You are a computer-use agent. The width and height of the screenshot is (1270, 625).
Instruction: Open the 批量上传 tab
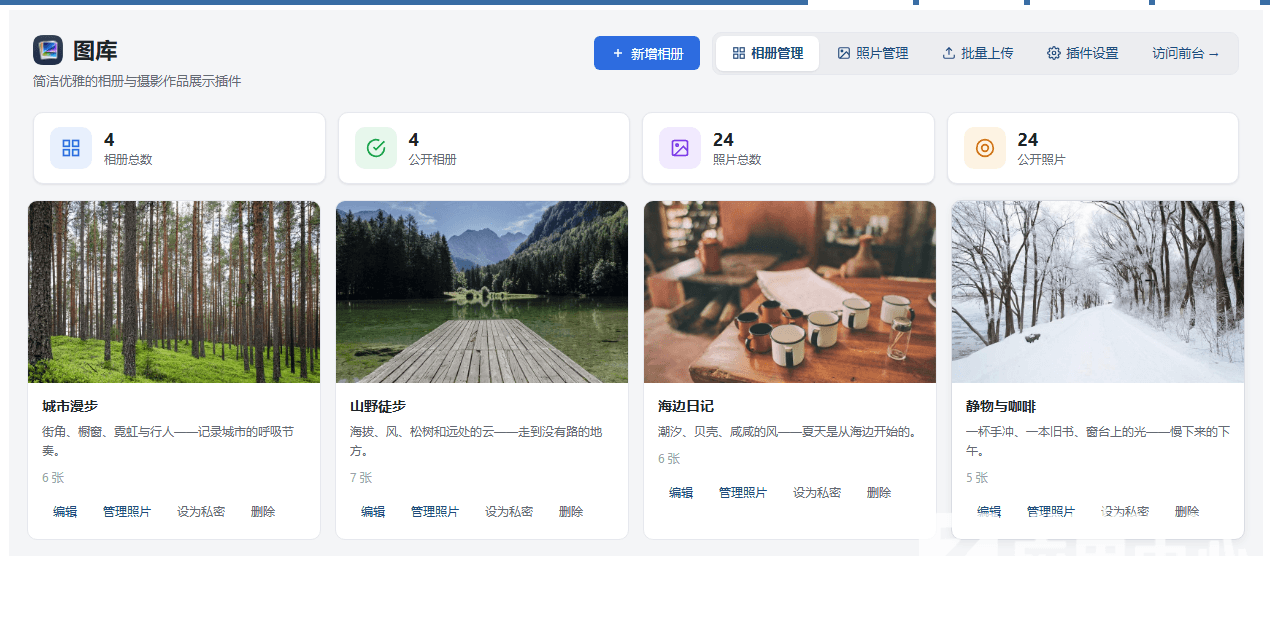(x=978, y=53)
